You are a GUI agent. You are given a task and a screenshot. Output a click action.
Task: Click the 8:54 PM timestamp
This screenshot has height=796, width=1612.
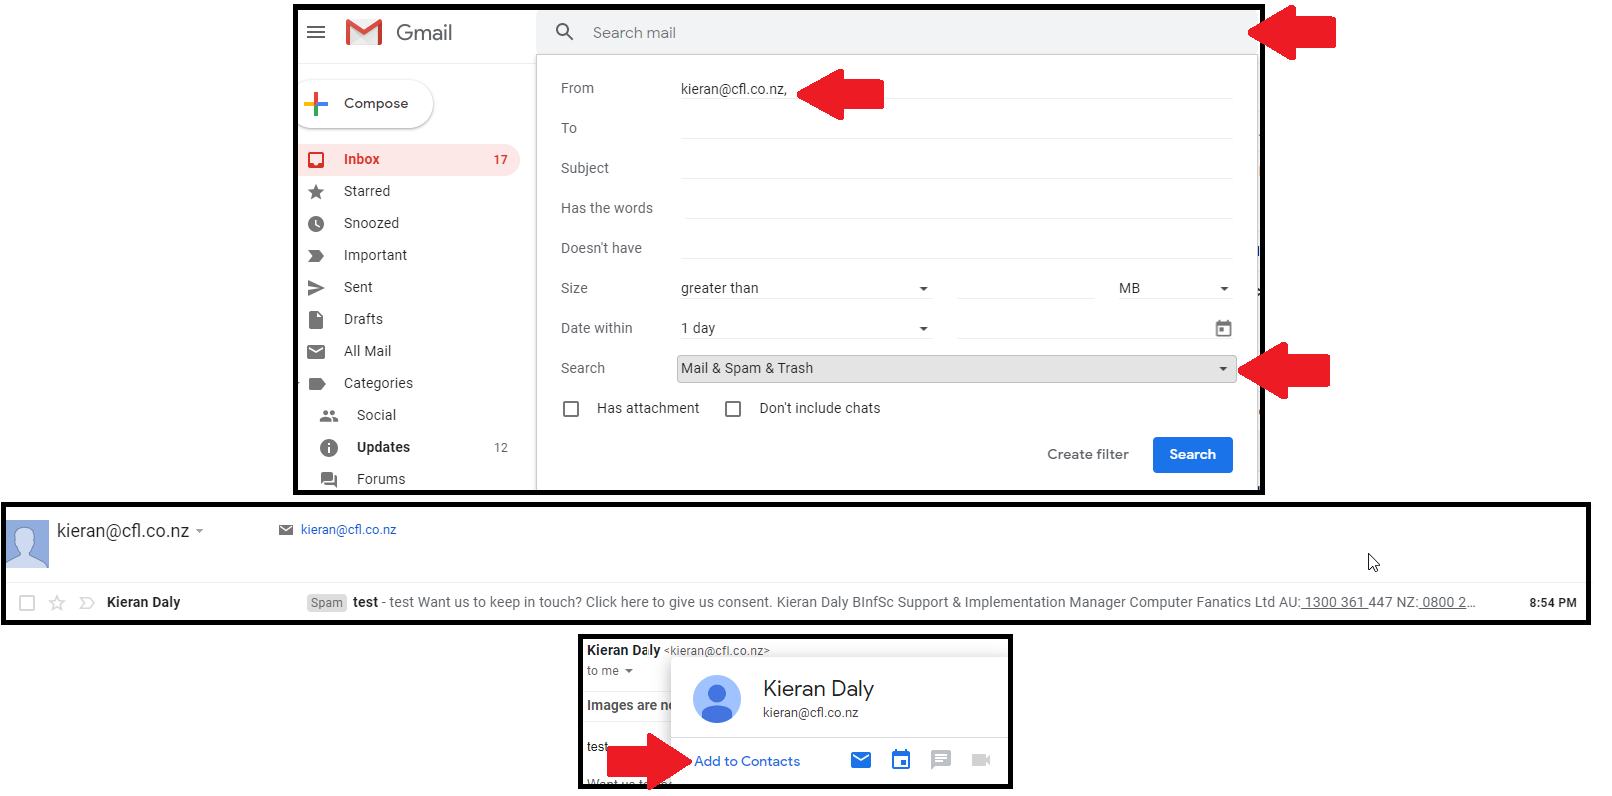pos(1552,602)
